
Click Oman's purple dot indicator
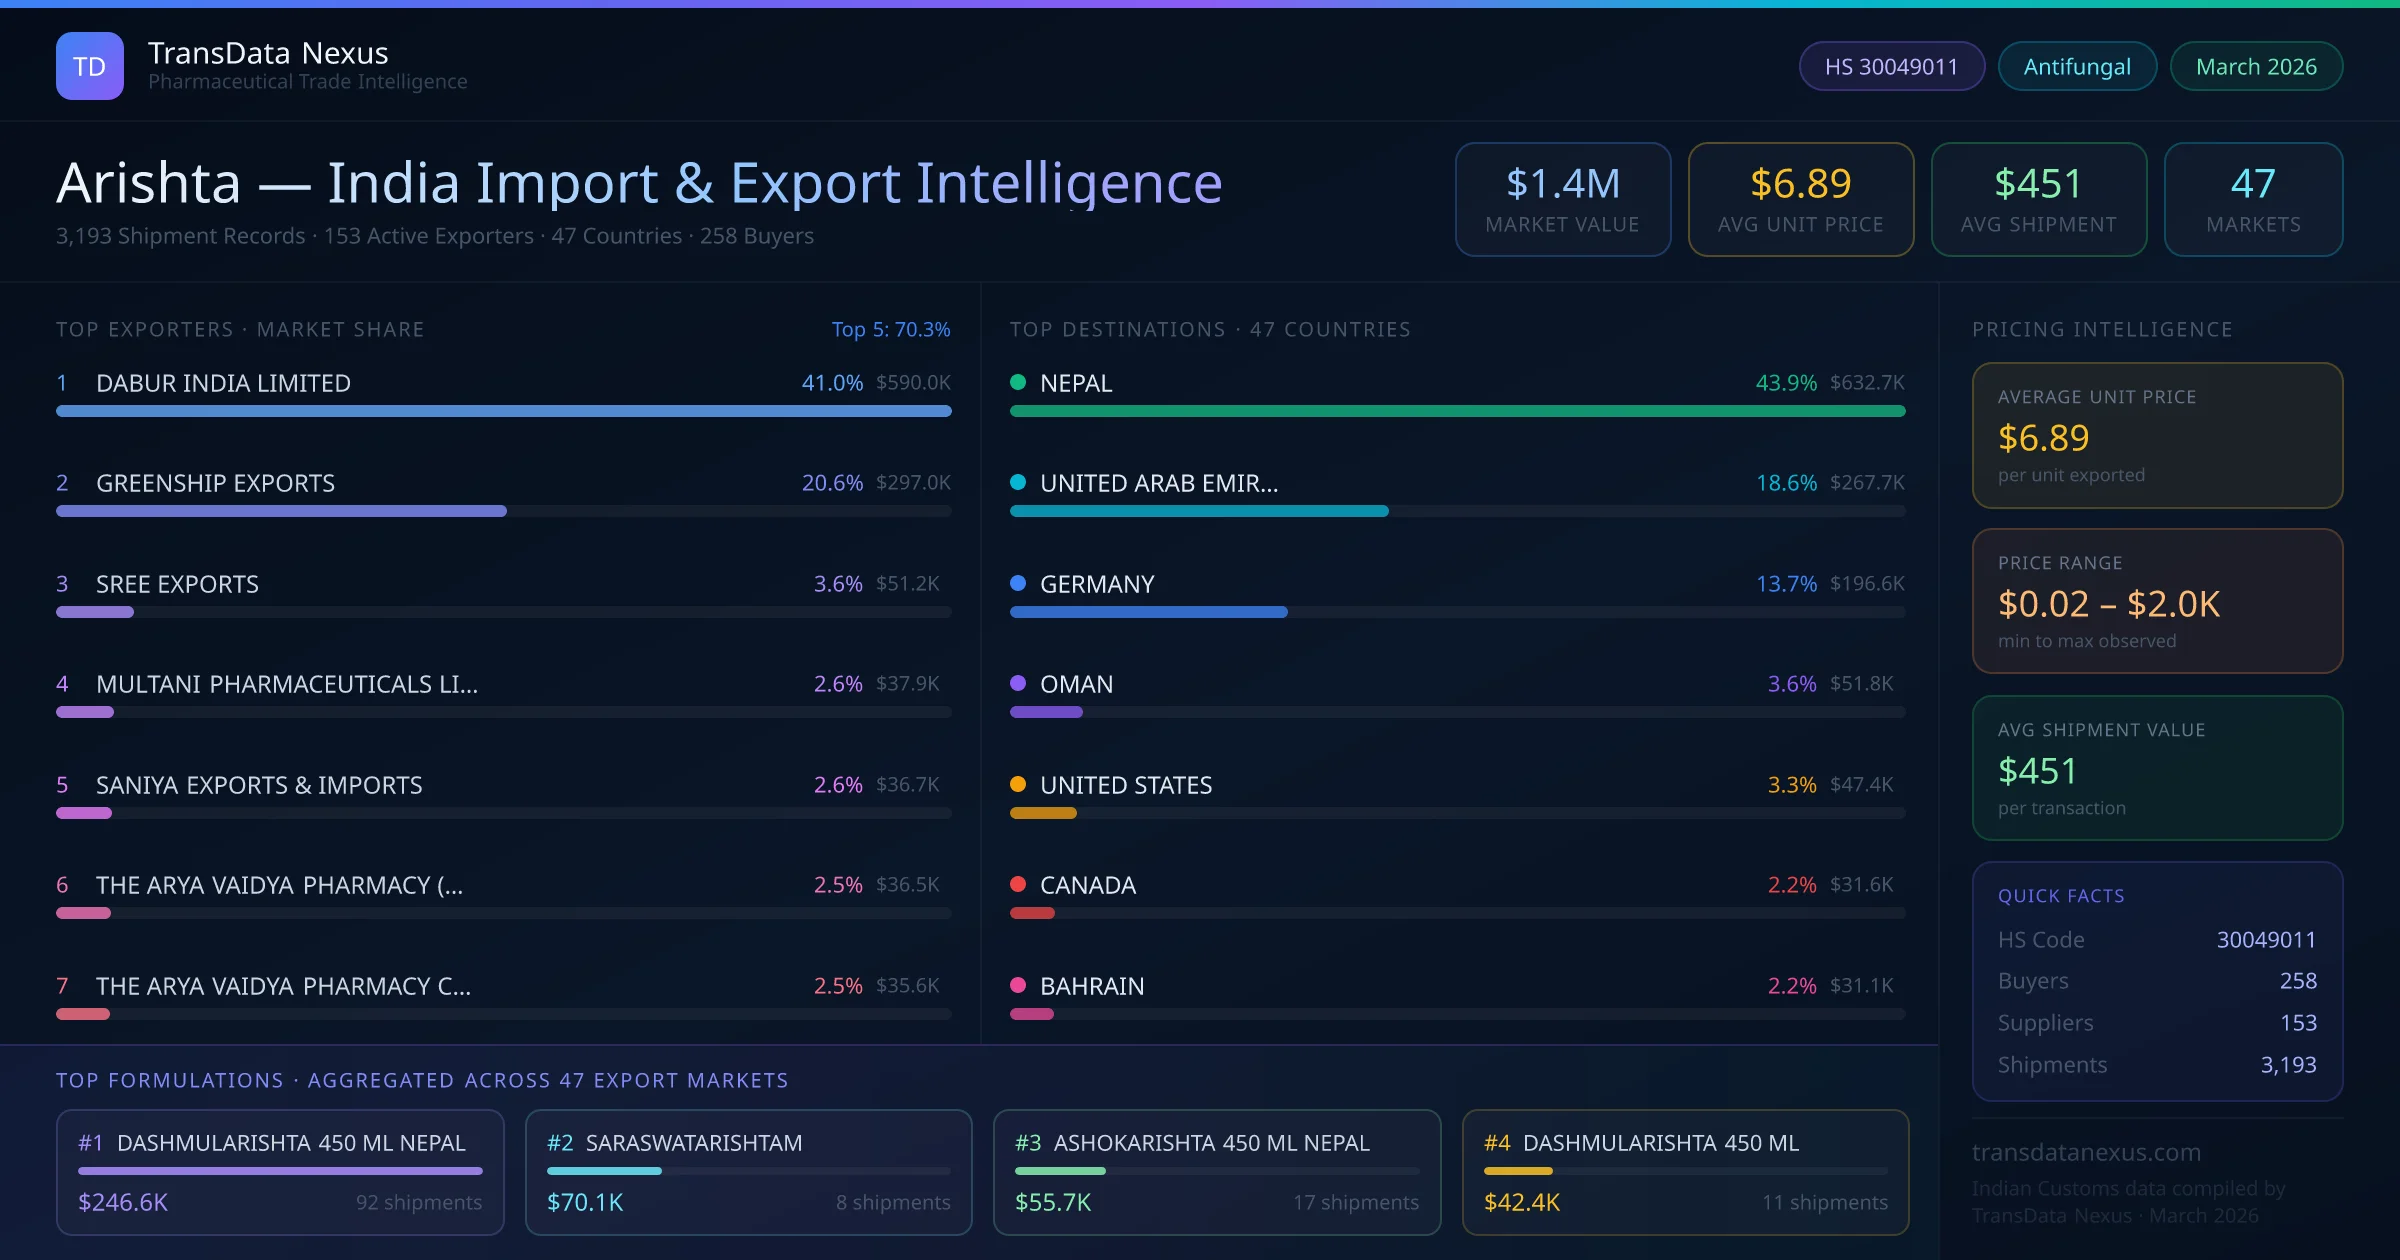pyautogui.click(x=1018, y=684)
